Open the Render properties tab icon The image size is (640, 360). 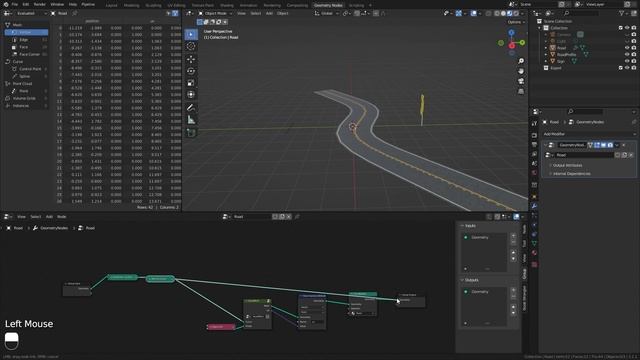(x=534, y=135)
